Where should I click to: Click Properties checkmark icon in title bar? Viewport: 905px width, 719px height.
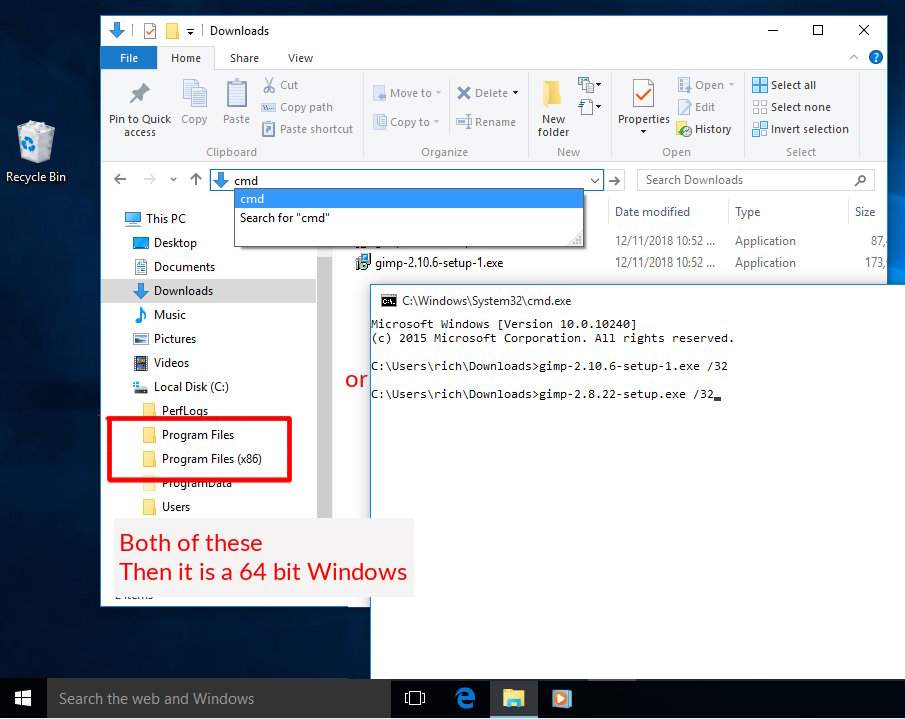149,31
